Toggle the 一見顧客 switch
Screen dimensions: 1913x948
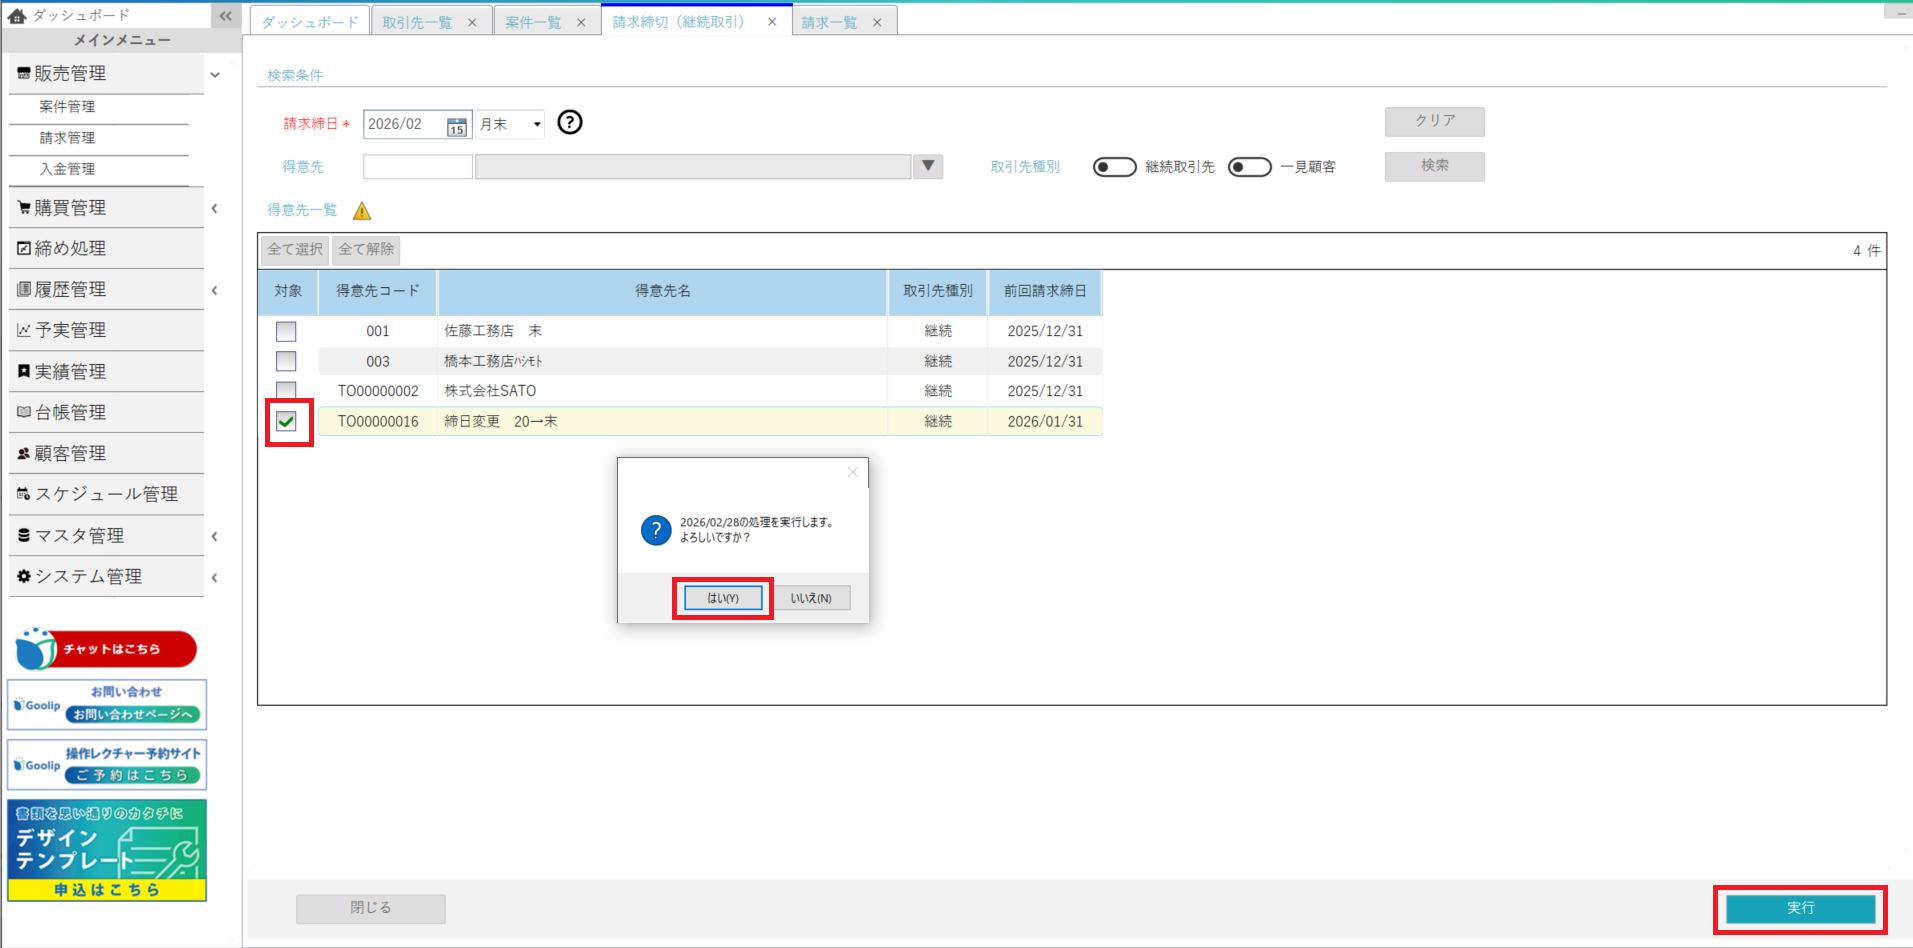(1249, 167)
